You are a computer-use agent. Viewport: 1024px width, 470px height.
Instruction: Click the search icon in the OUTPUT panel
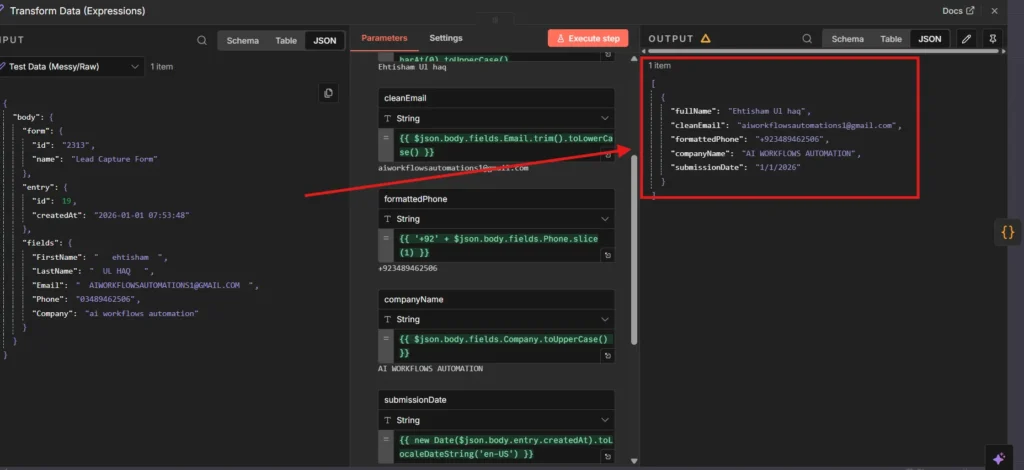click(807, 39)
